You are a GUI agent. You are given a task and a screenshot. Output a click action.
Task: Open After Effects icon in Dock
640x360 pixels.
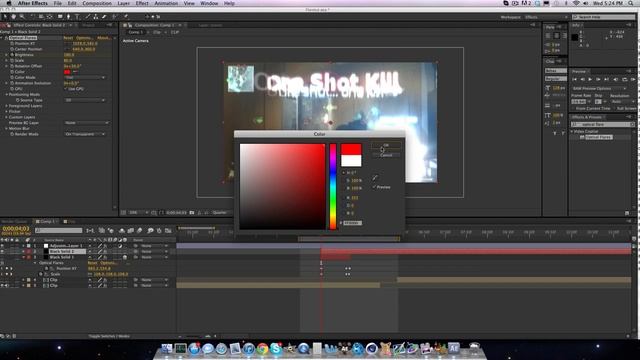(453, 348)
